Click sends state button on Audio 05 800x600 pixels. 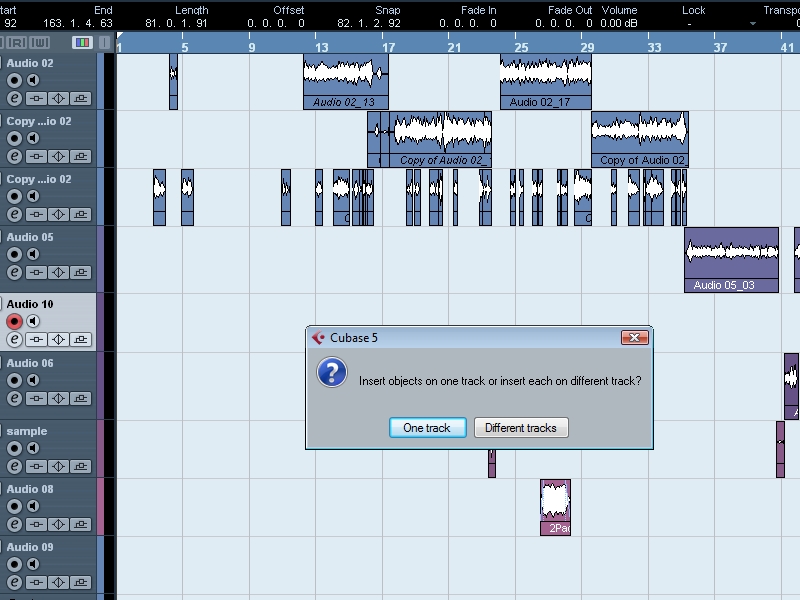[x=81, y=272]
